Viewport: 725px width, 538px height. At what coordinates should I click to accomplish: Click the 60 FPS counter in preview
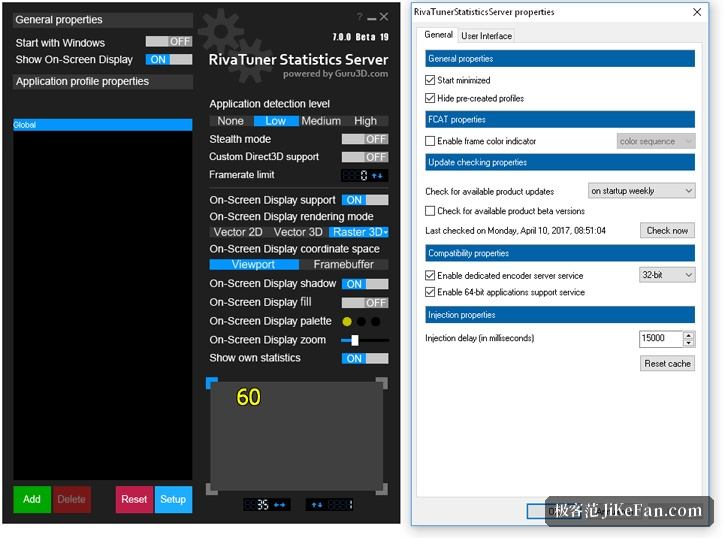(x=248, y=397)
